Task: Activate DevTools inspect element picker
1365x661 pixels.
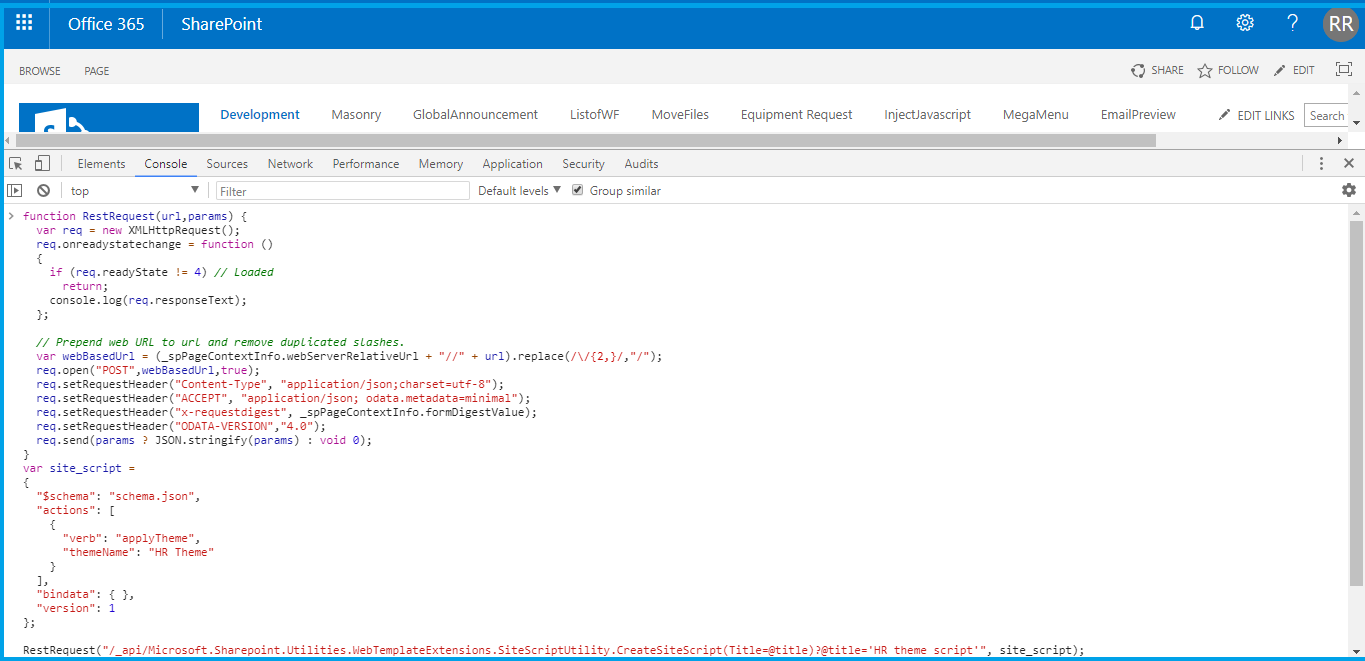Action: pyautogui.click(x=16, y=163)
